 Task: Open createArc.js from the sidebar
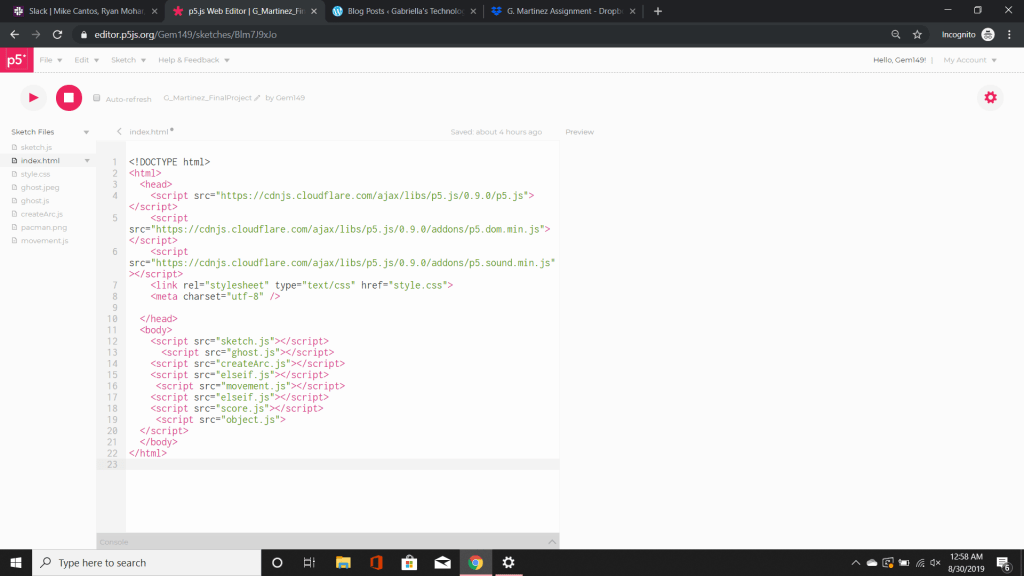(x=41, y=214)
